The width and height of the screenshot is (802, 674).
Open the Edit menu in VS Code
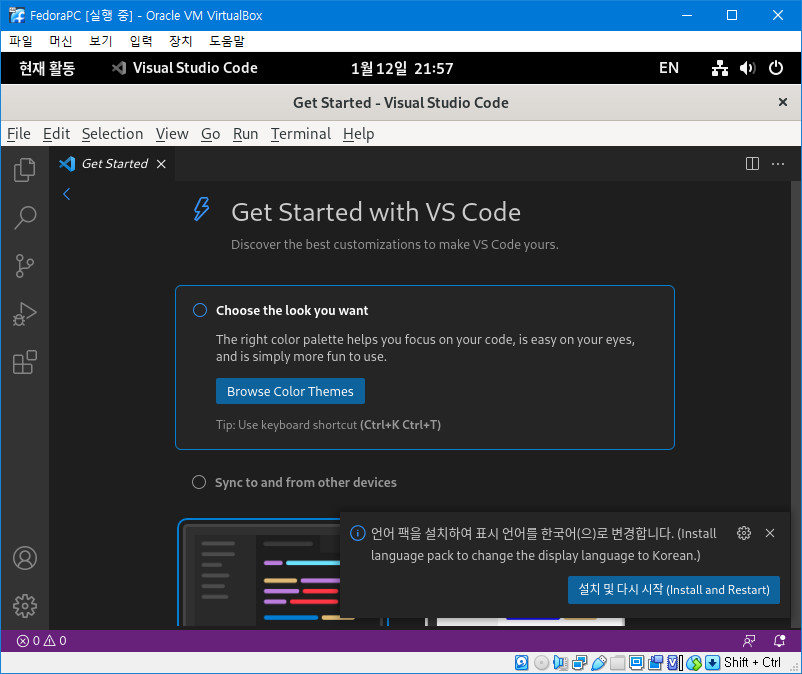click(x=56, y=133)
